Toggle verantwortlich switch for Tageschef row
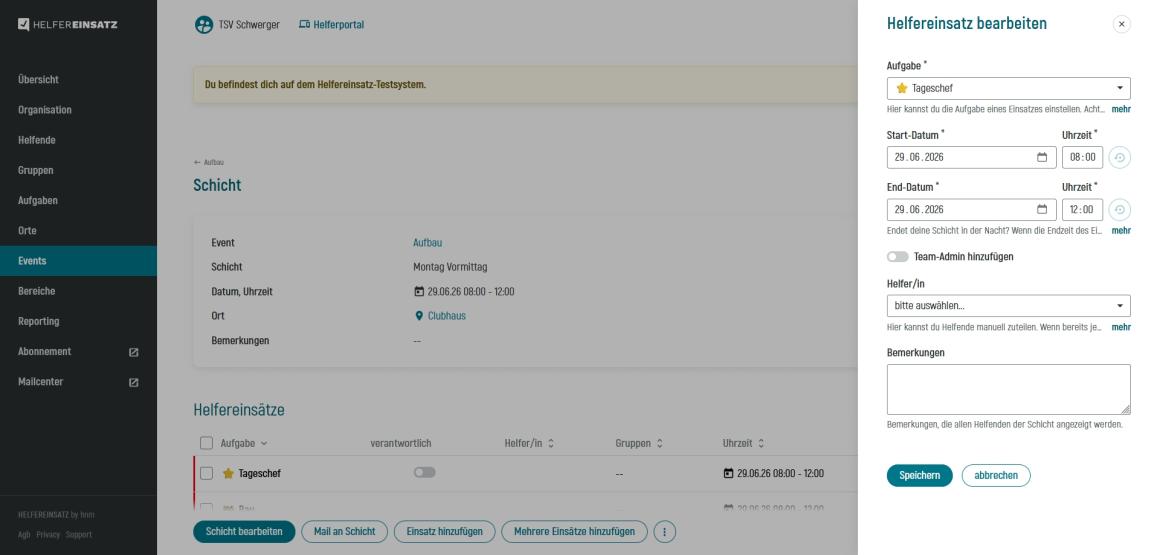This screenshot has width=1160, height=555. pyautogui.click(x=424, y=473)
